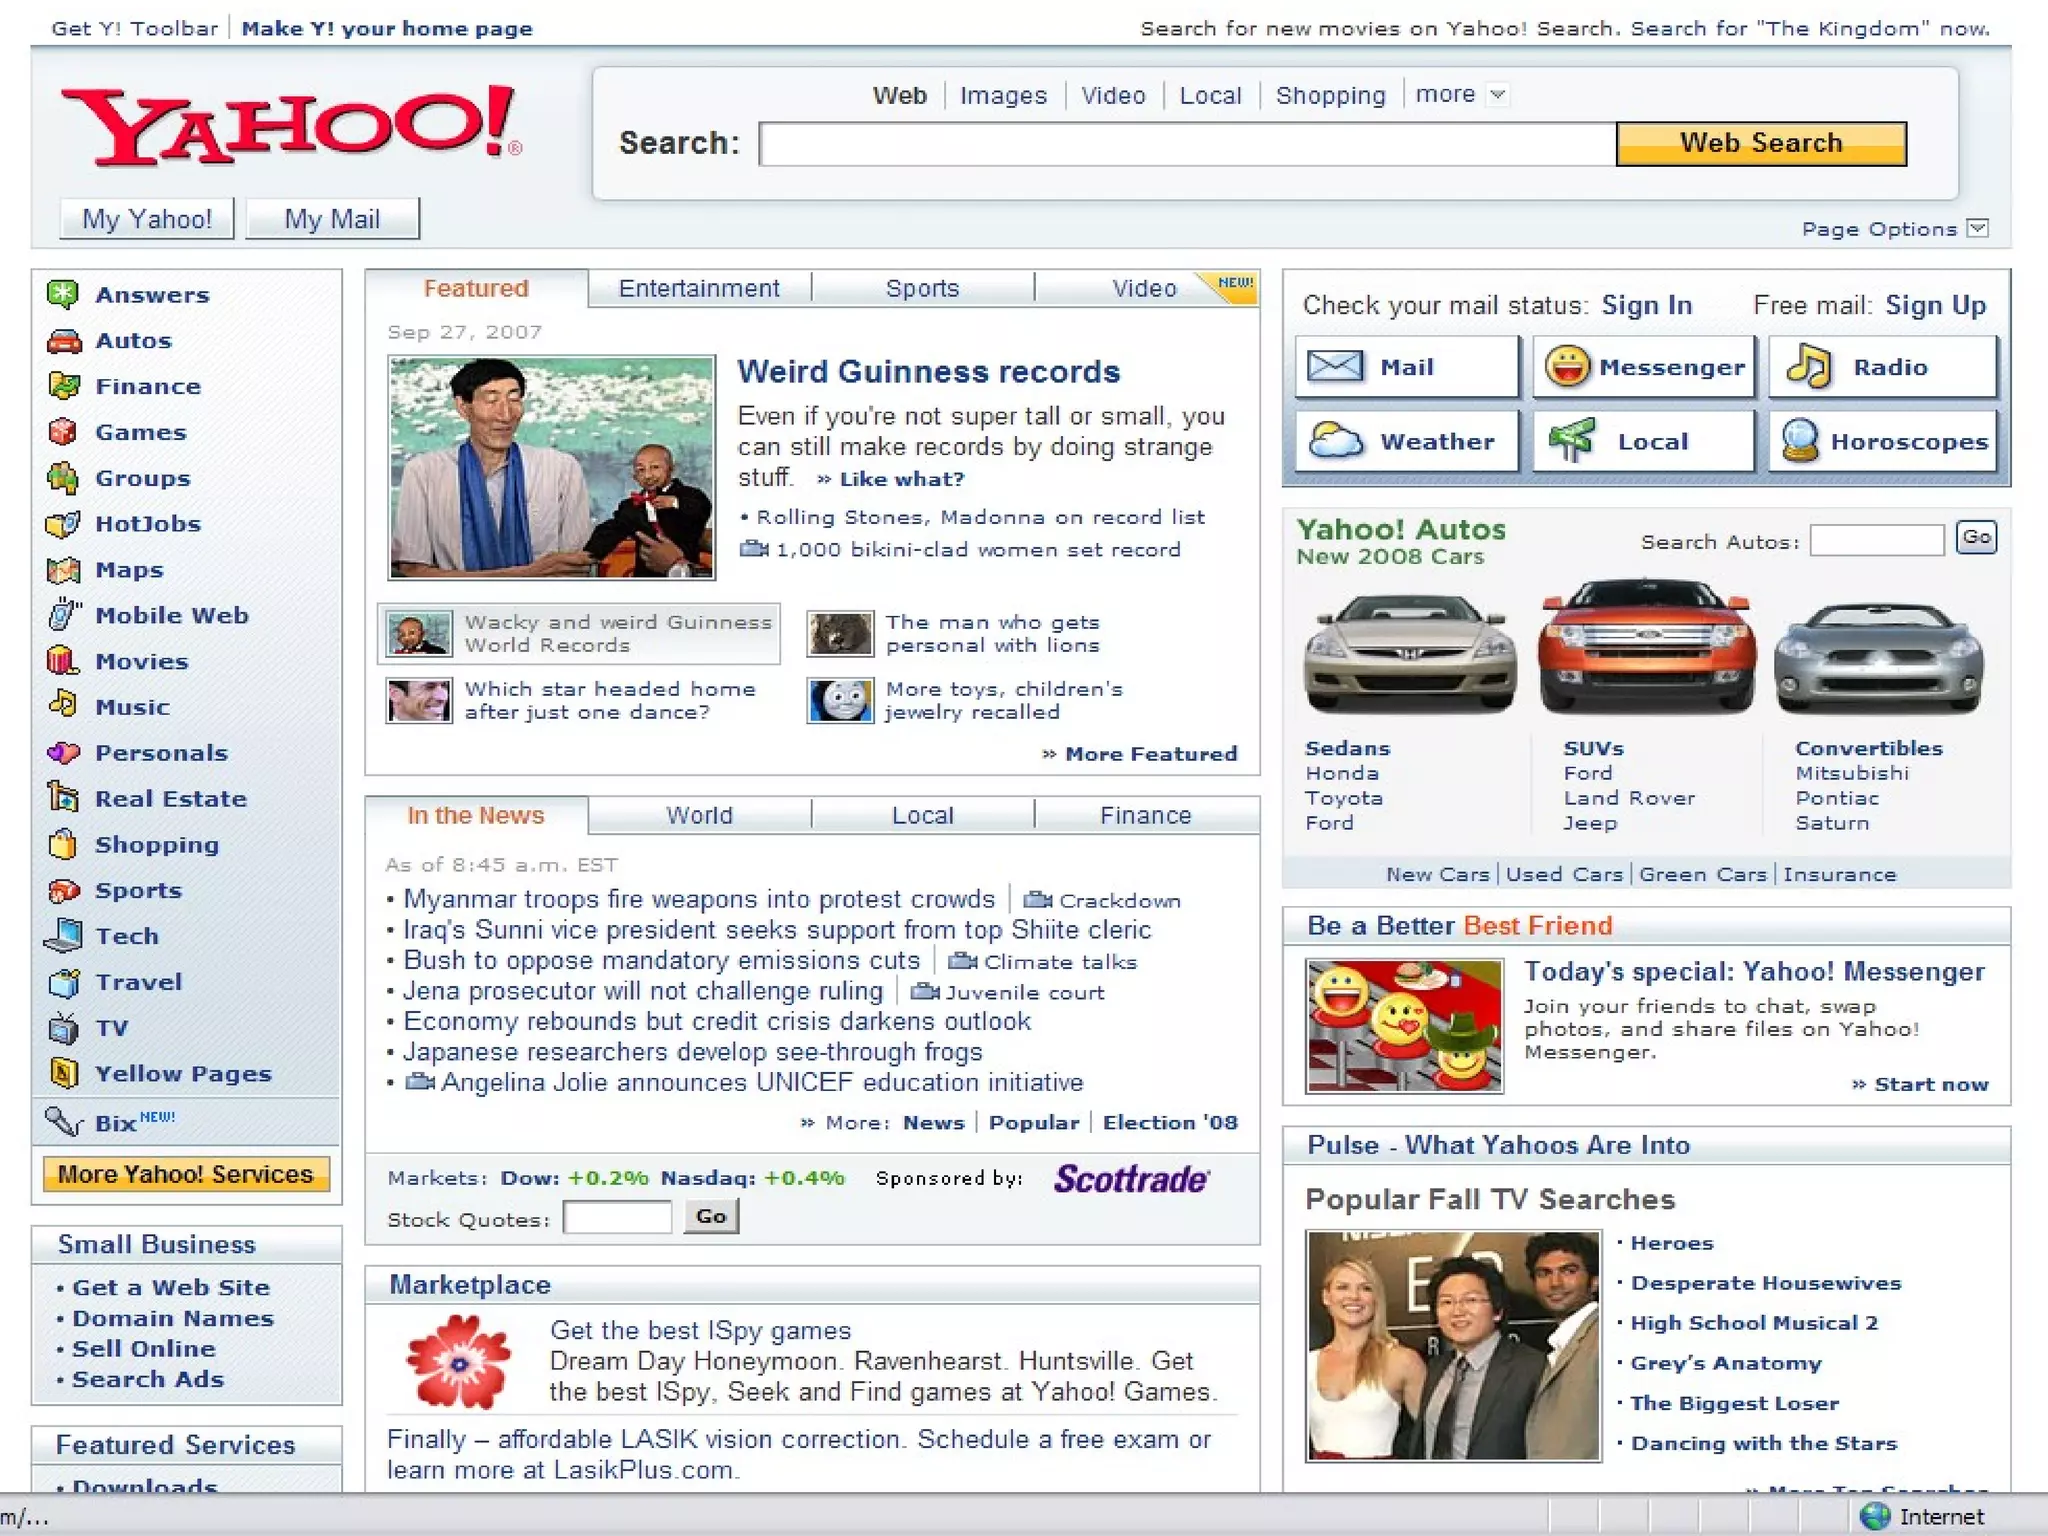Select the World news tab
Screen dimensions: 2048x1536
tap(699, 816)
